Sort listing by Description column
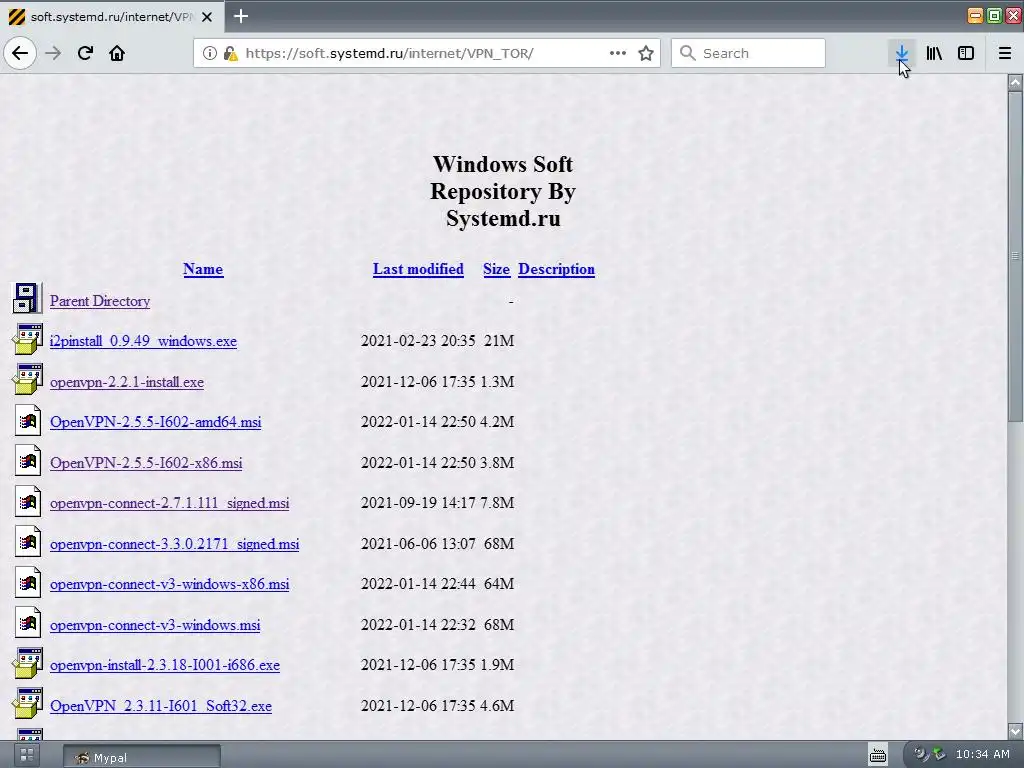Screen dimensions: 1024x768 (556, 269)
